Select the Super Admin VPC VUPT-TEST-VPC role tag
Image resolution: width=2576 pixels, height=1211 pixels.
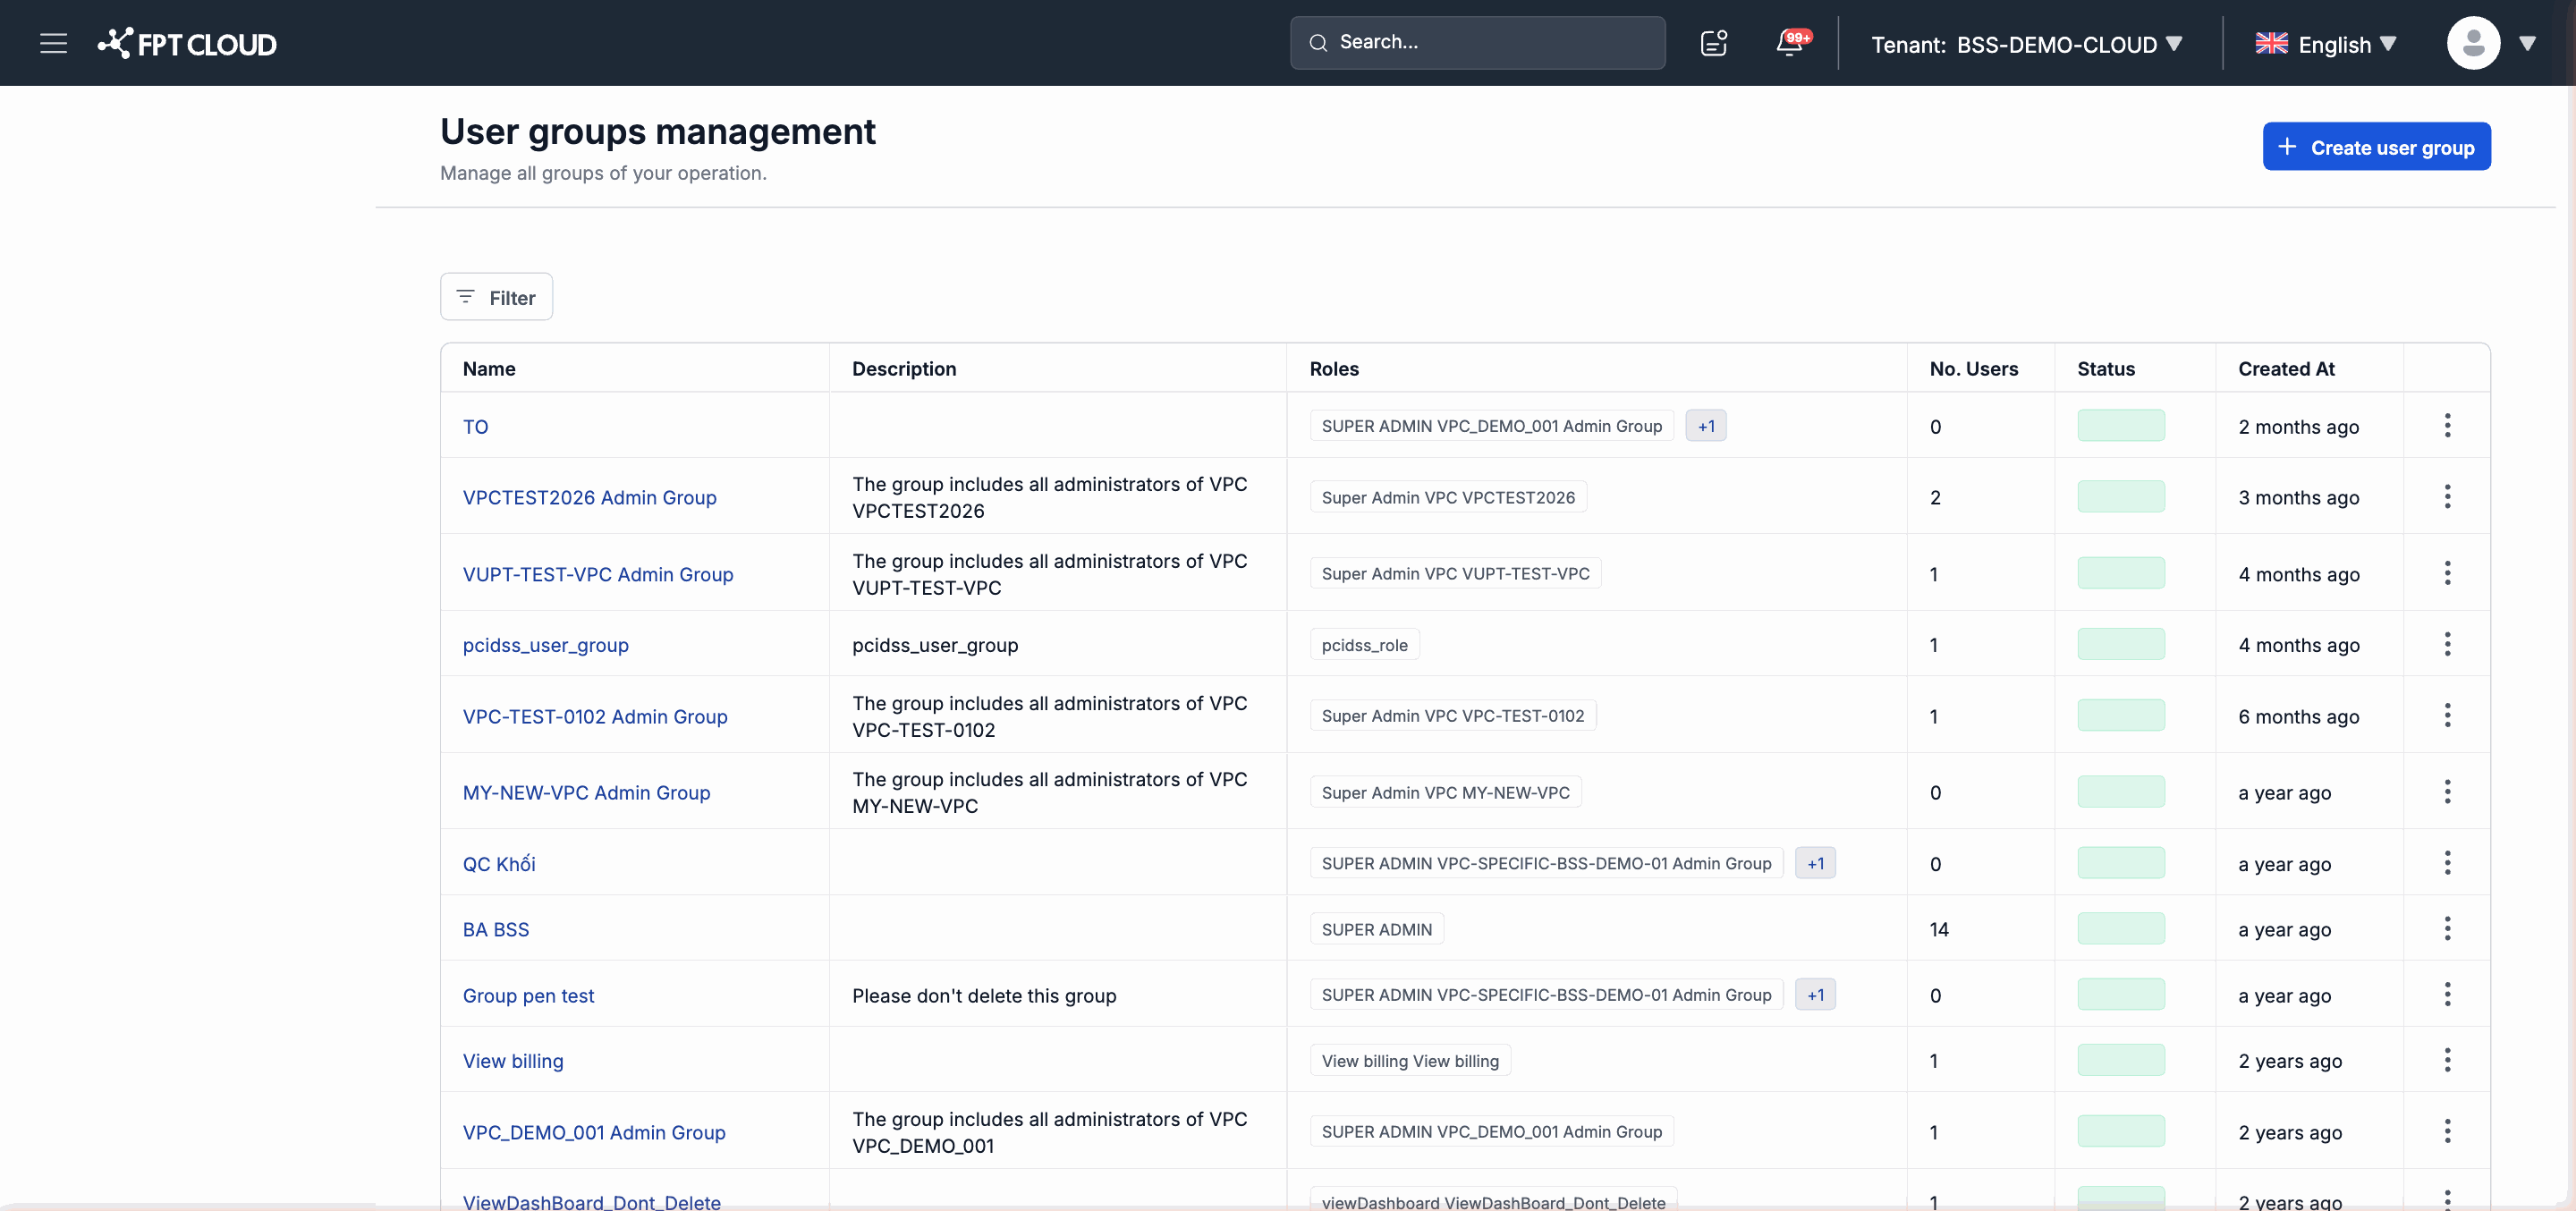(x=1455, y=574)
